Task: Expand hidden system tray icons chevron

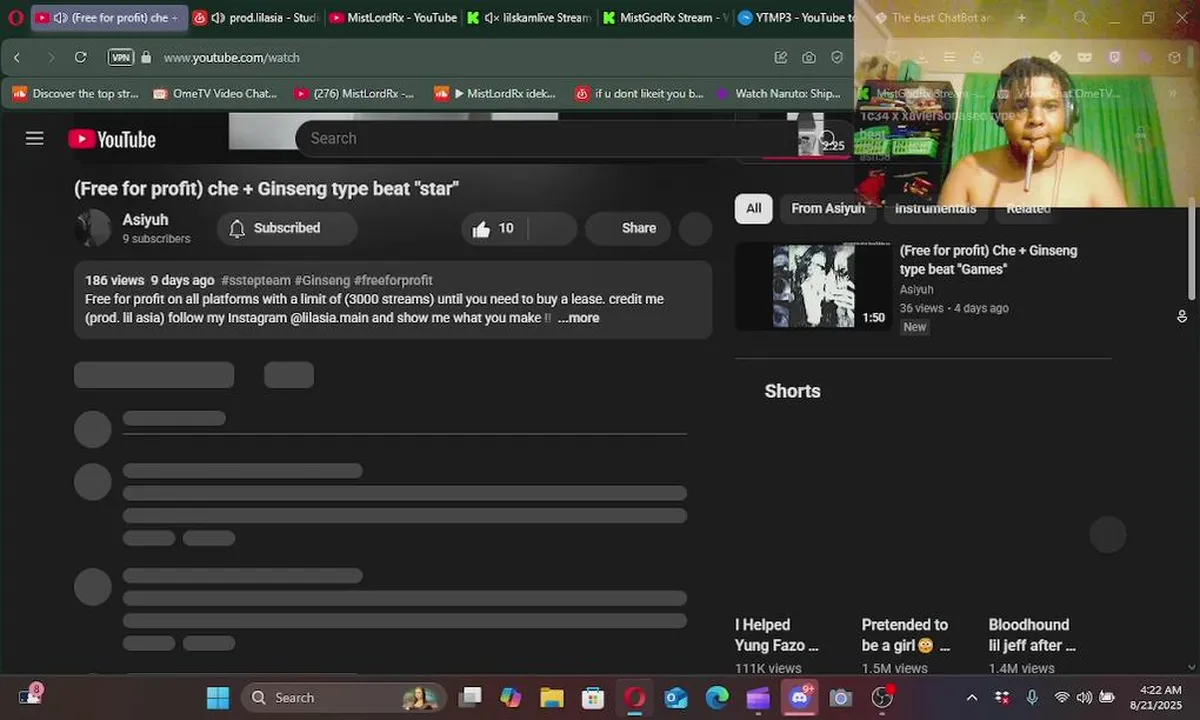Action: 971,697
